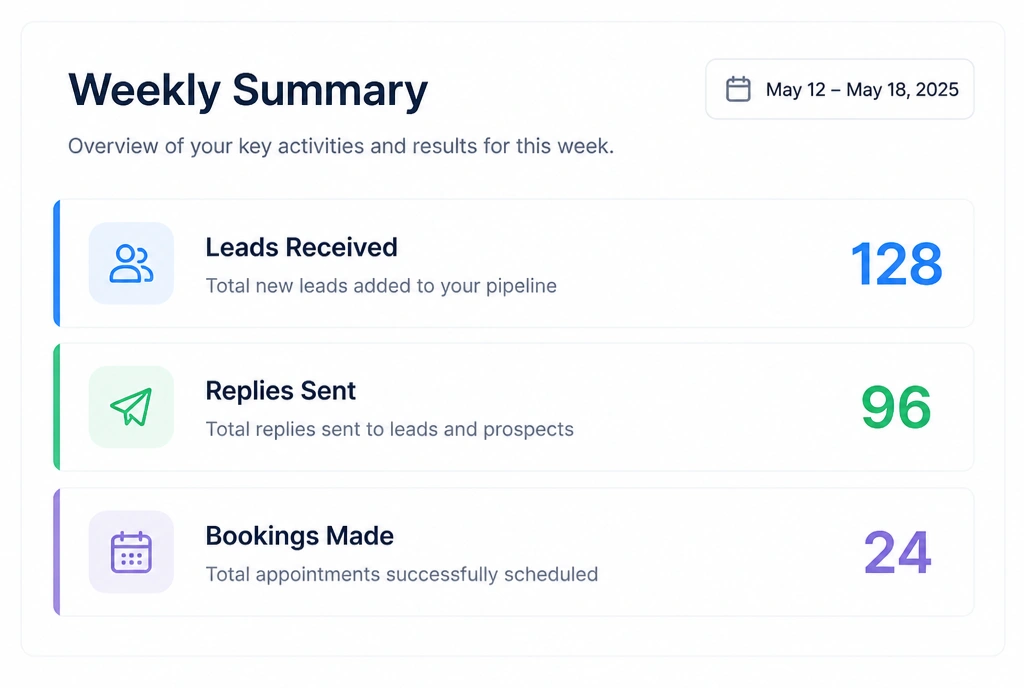Click the purple calendar Bookings Made icon
1024x688 pixels.
tap(131, 552)
